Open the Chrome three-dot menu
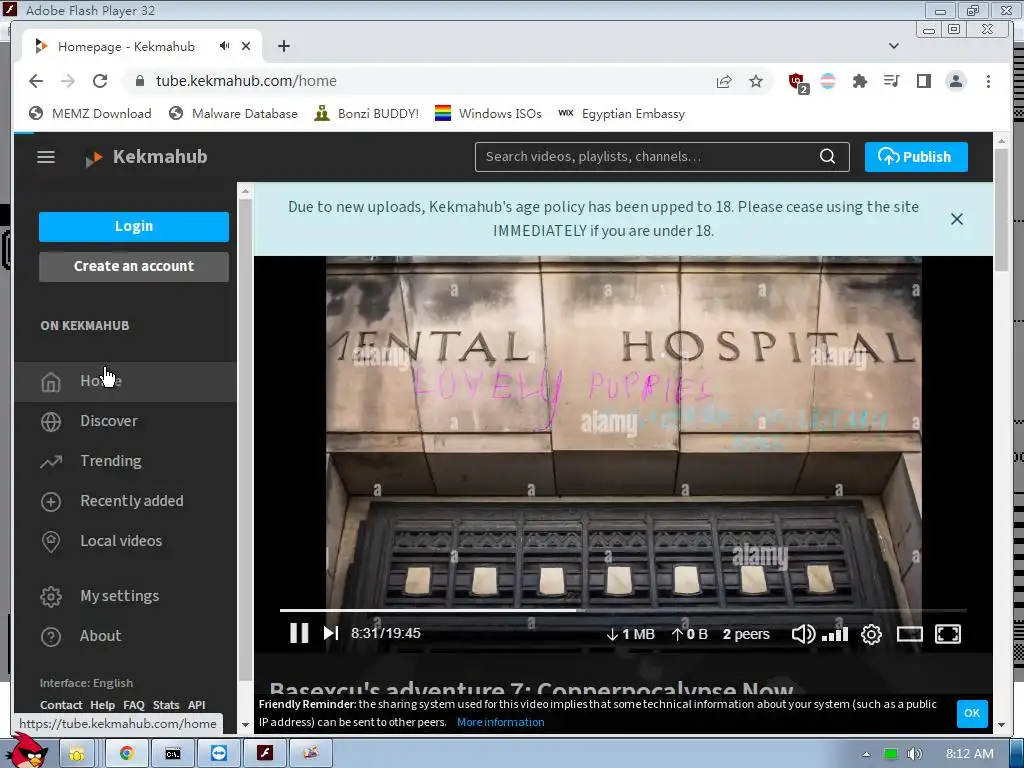The width and height of the screenshot is (1024, 768). pyautogui.click(x=988, y=81)
